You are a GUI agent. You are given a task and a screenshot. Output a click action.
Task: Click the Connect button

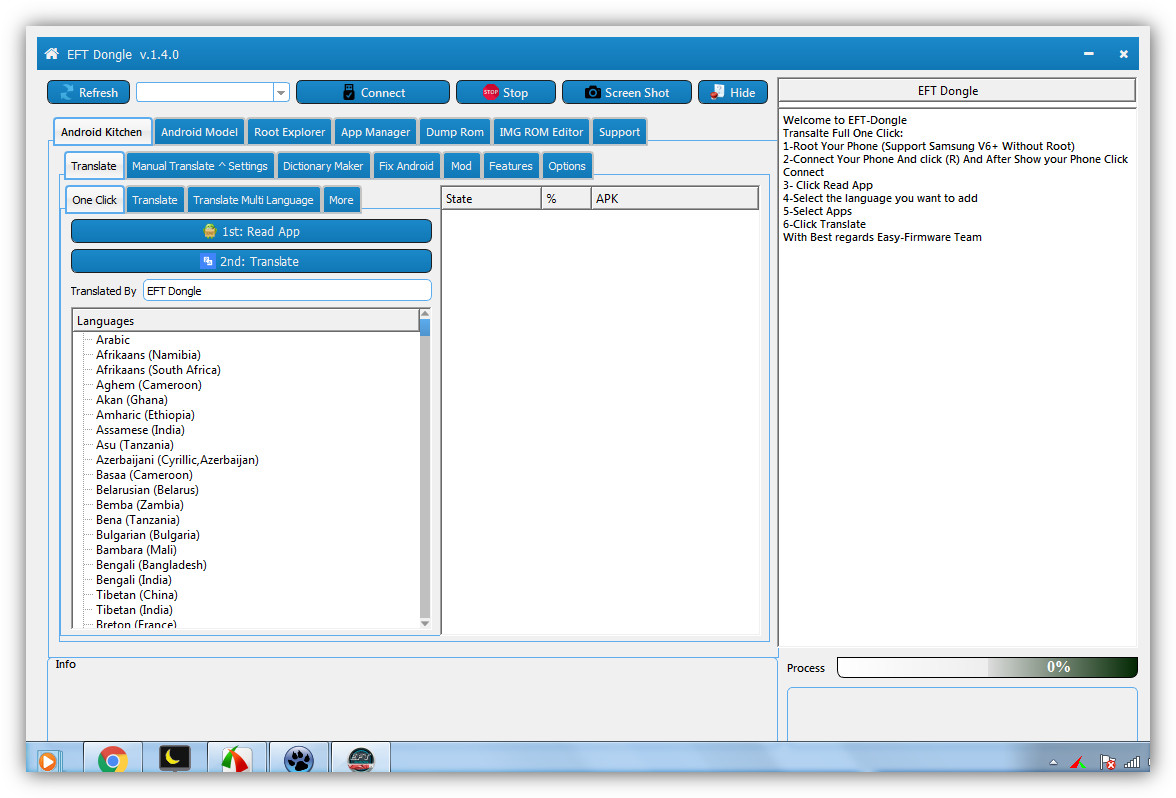click(x=373, y=92)
